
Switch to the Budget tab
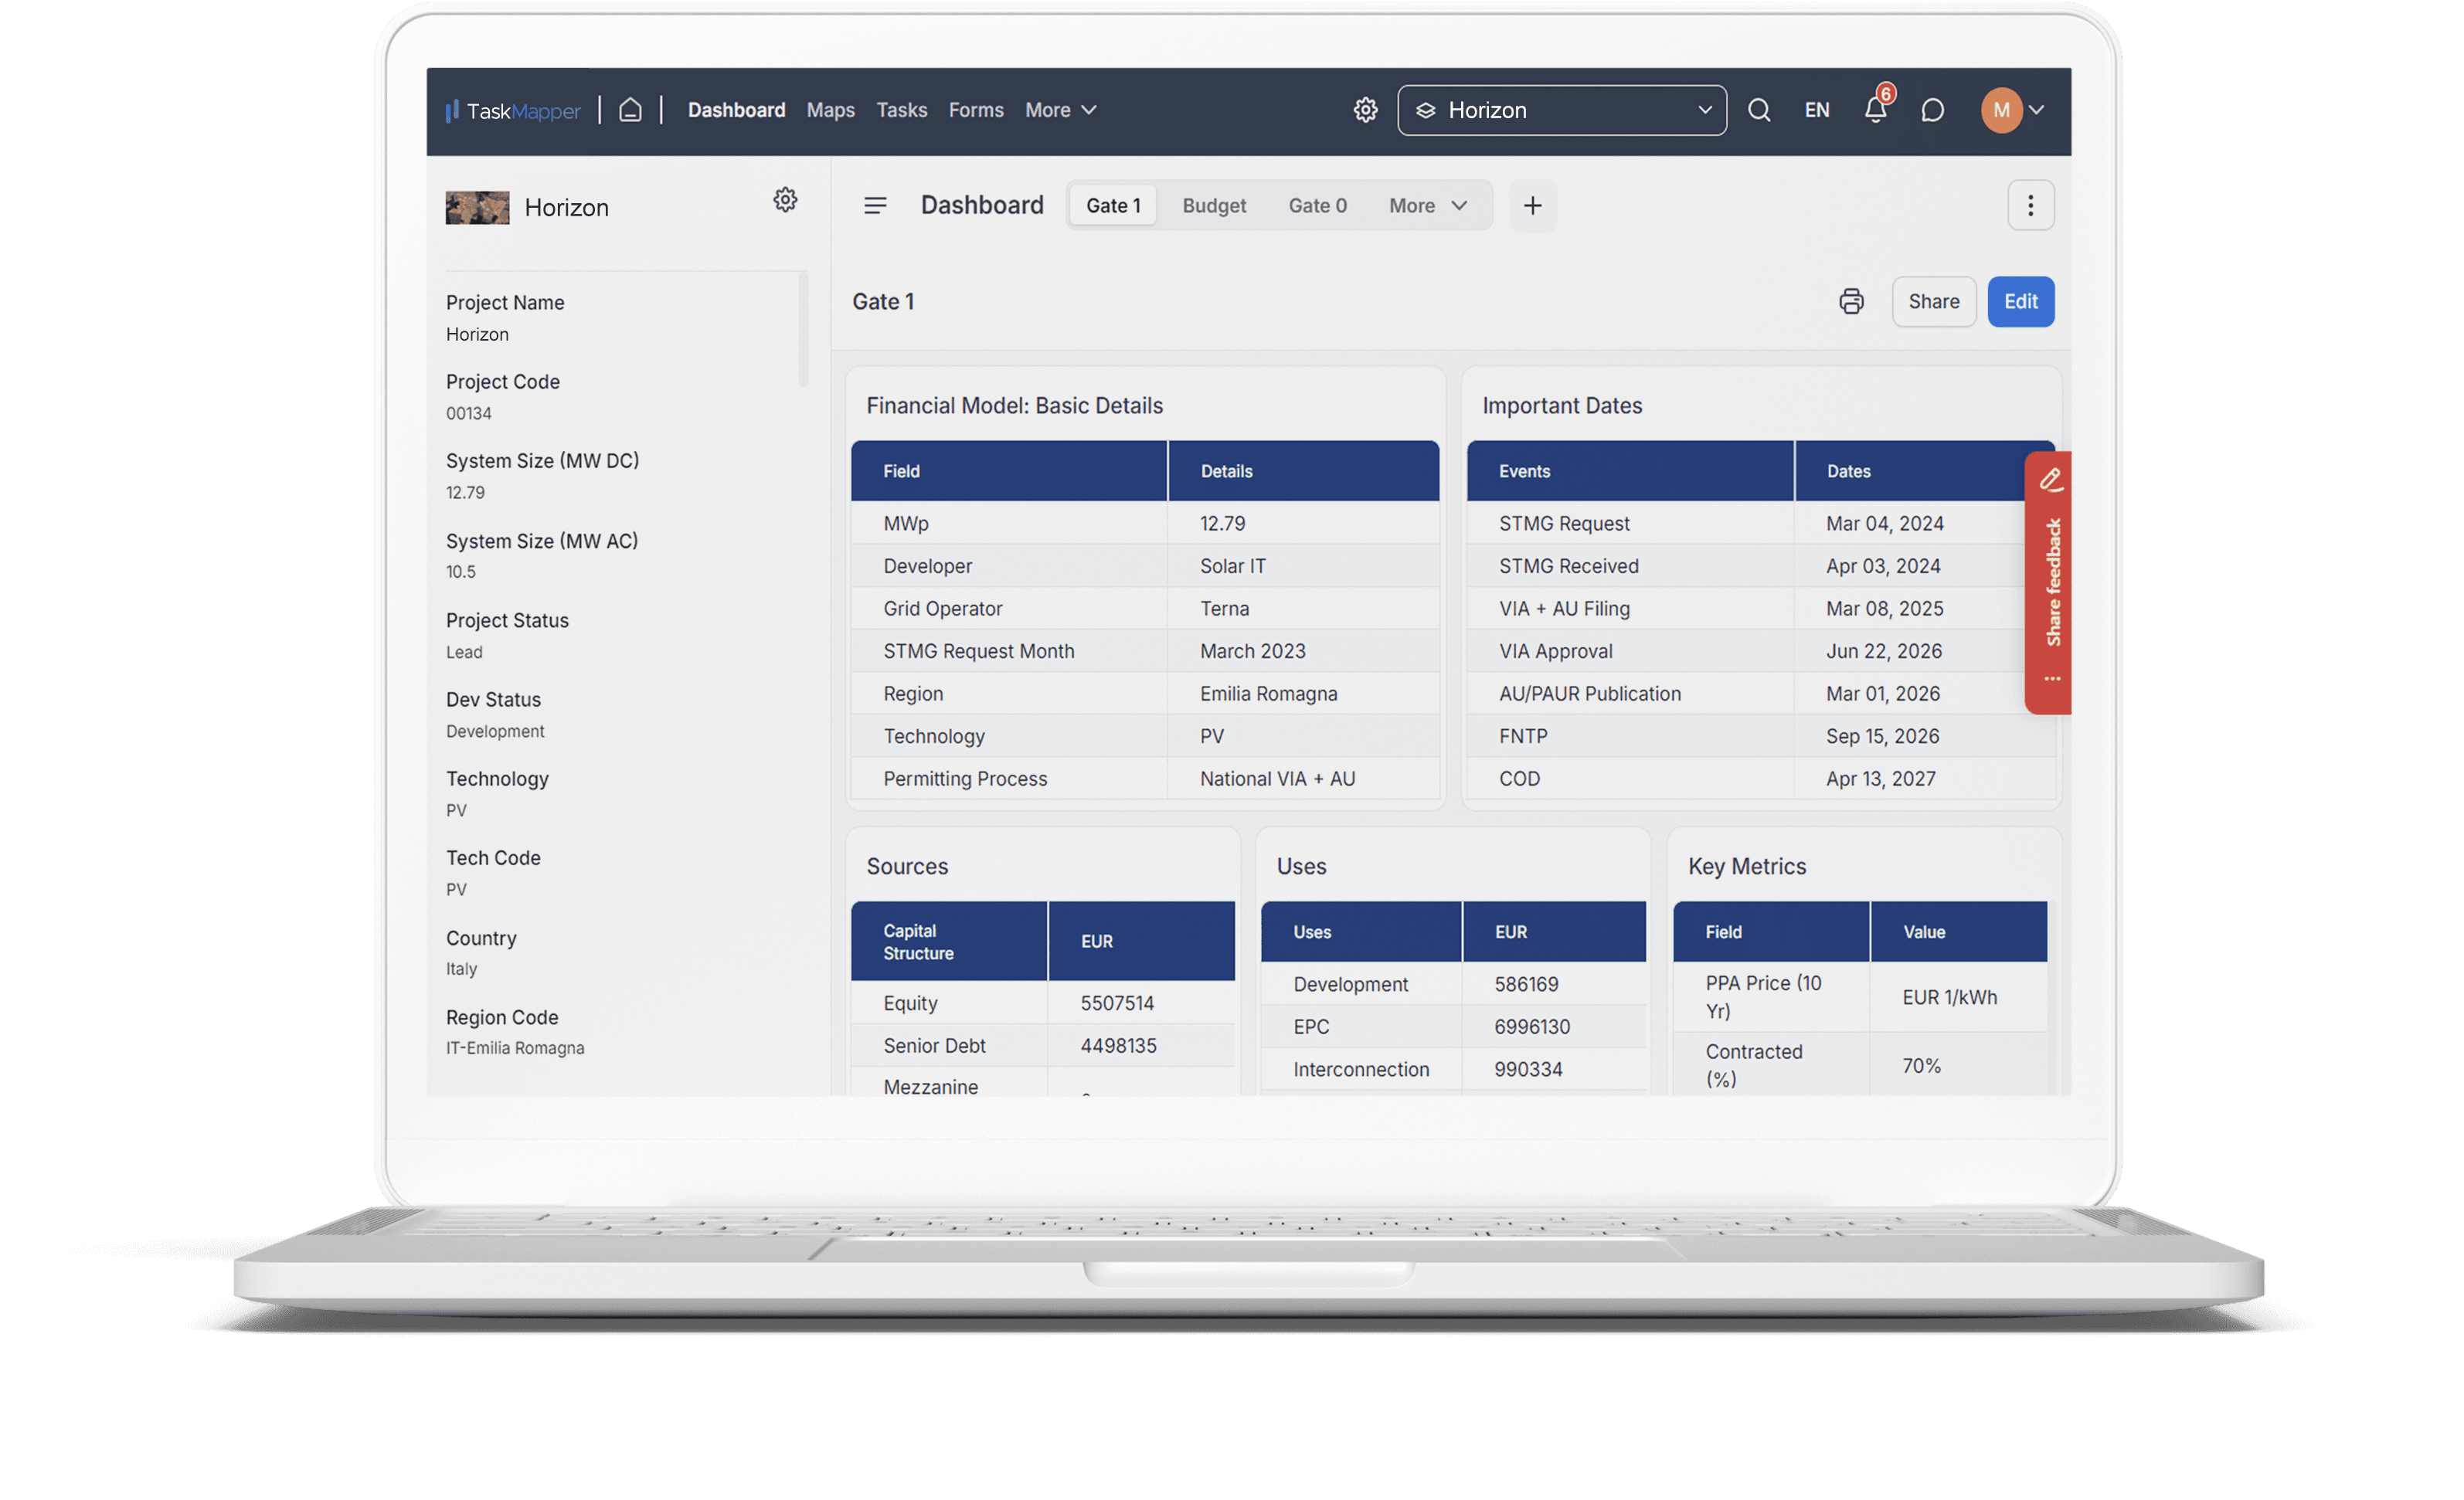click(x=1215, y=205)
